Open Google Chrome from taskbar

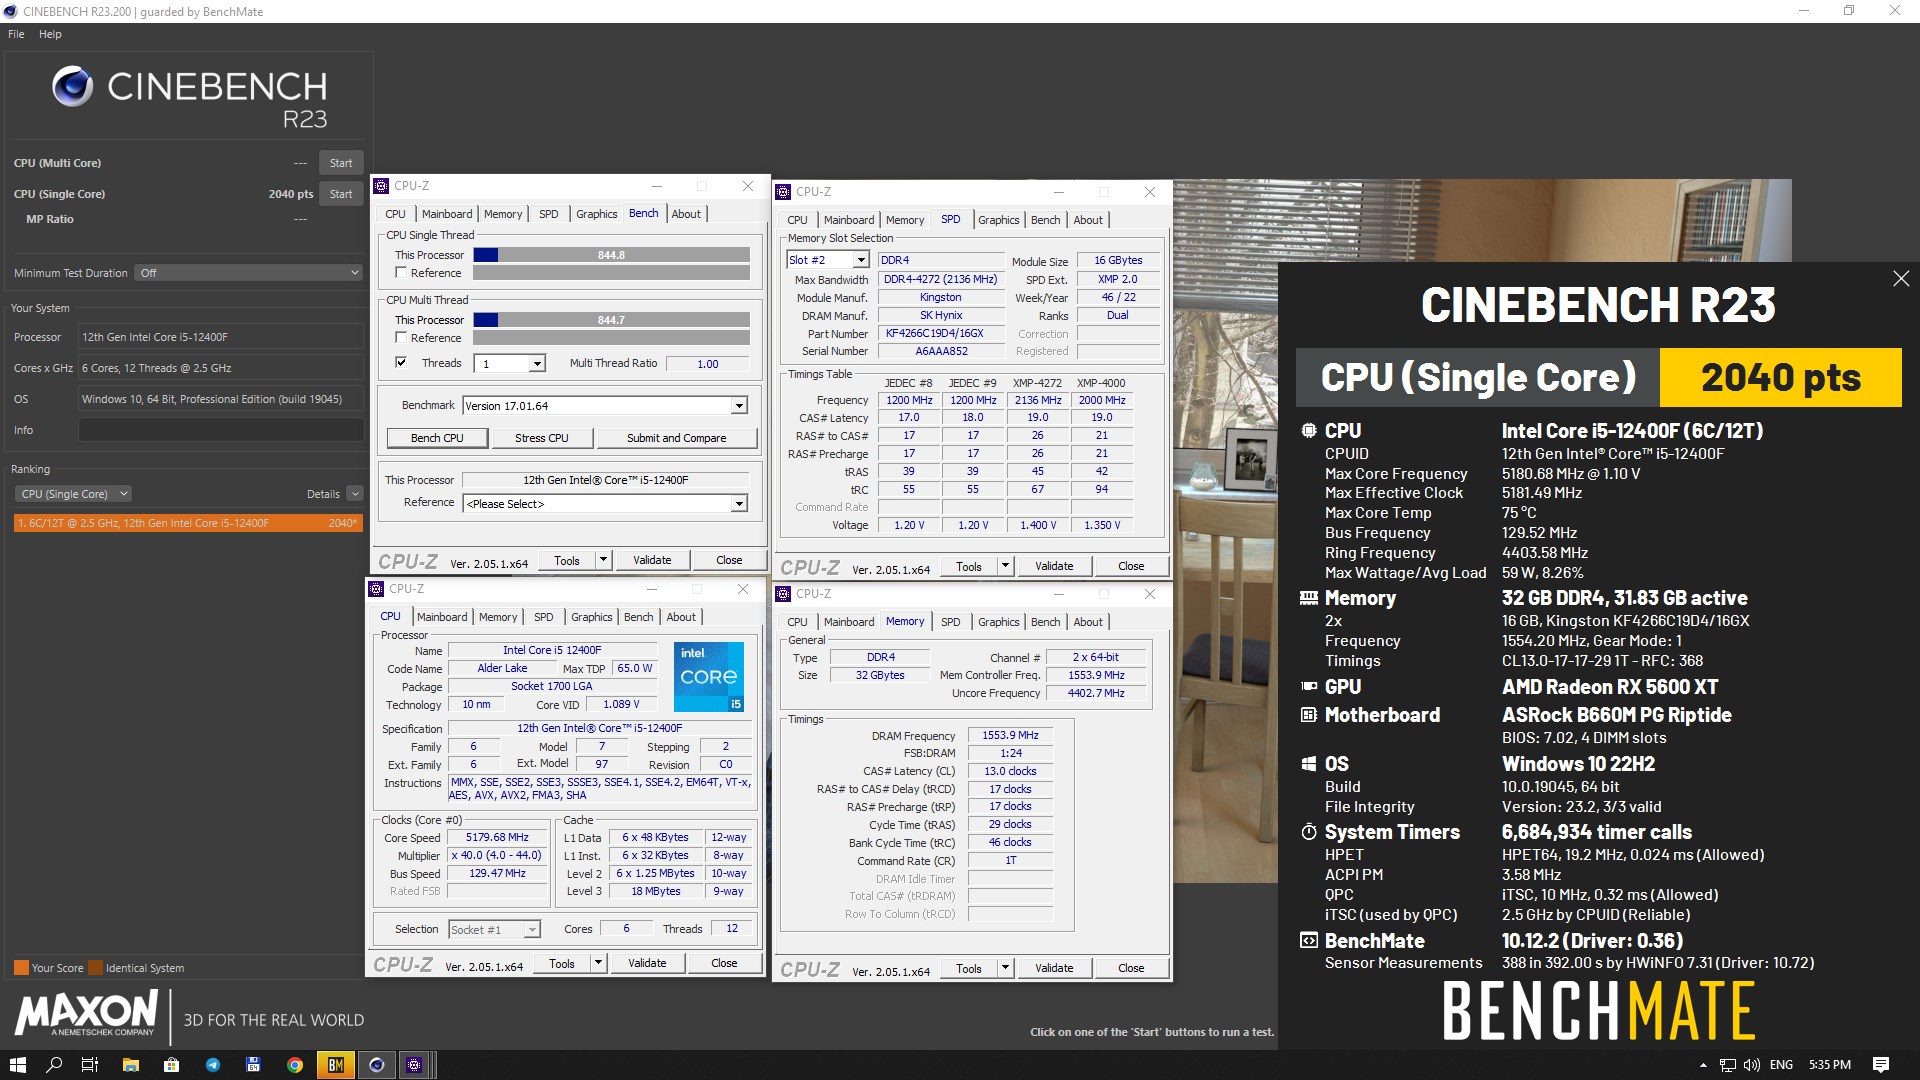(x=294, y=1065)
